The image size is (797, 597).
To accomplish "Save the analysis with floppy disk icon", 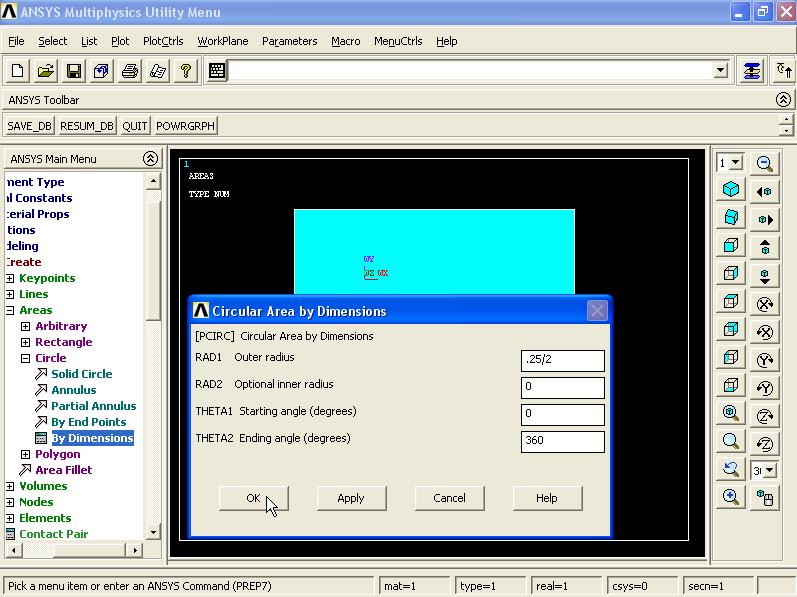I will pos(74,71).
